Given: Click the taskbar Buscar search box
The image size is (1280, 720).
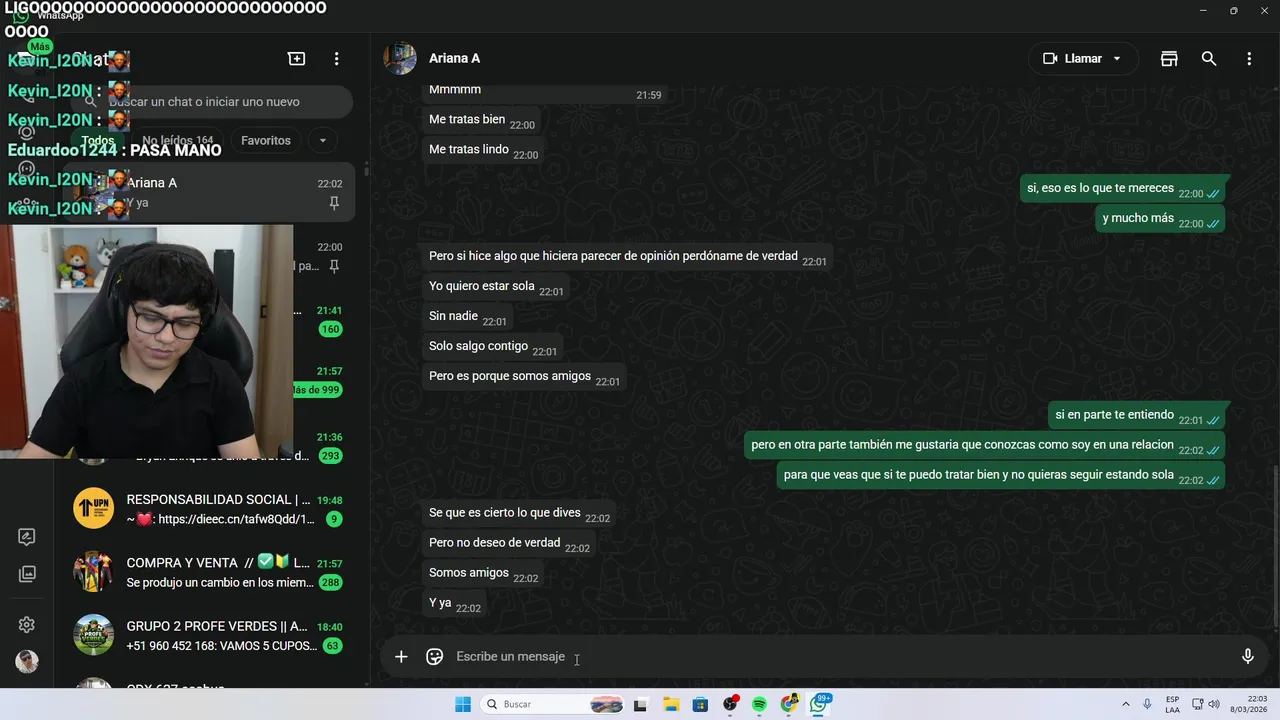Looking at the screenshot, I should (x=553, y=704).
